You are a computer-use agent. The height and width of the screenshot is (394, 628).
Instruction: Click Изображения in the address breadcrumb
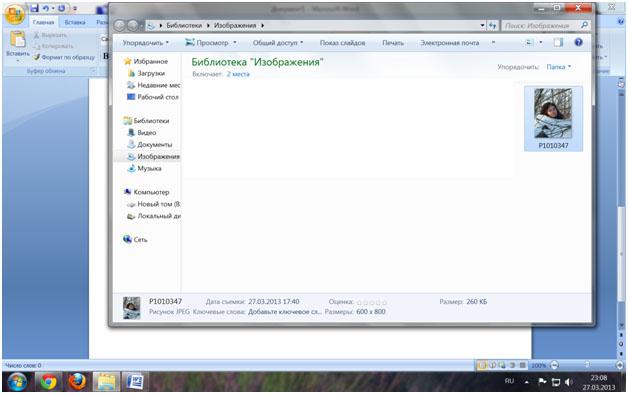point(235,25)
